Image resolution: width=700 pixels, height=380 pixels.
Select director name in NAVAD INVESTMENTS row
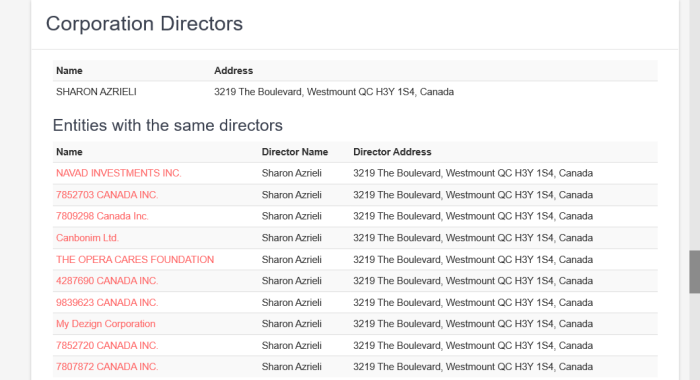click(291, 173)
